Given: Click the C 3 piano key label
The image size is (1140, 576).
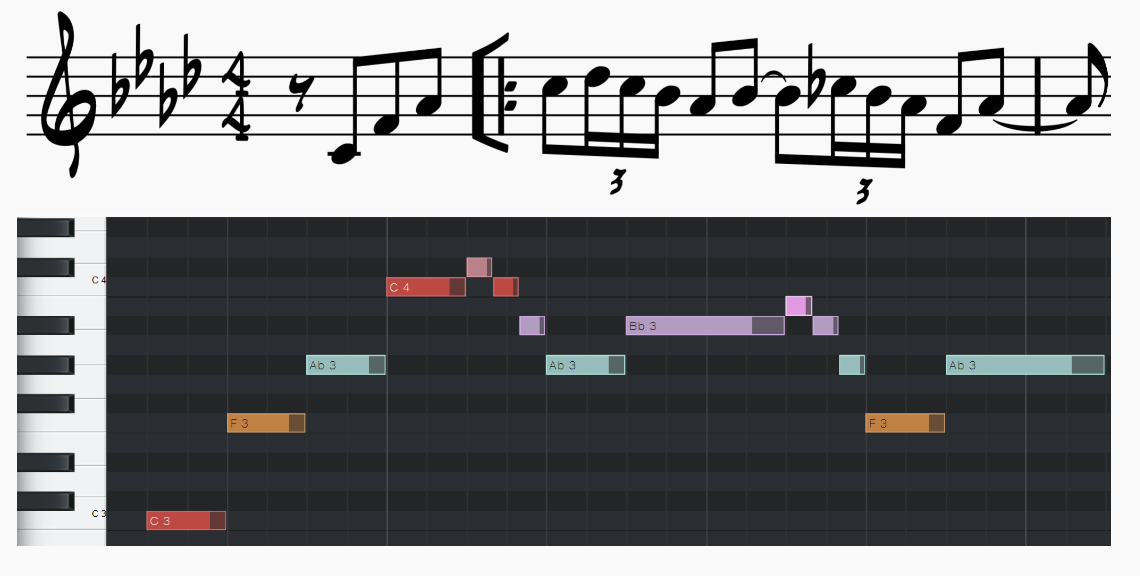Looking at the screenshot, I should pyautogui.click(x=99, y=513).
